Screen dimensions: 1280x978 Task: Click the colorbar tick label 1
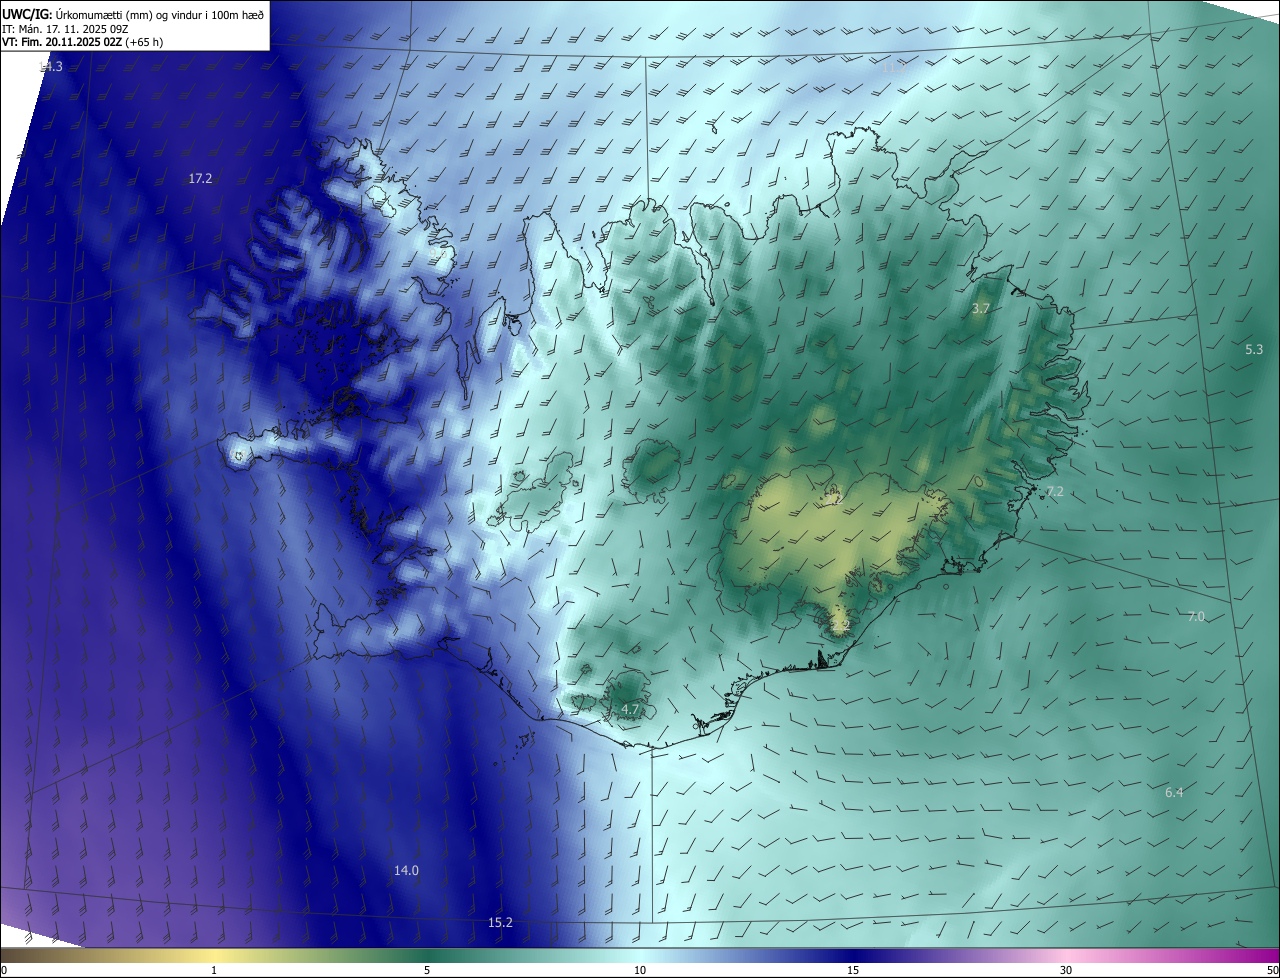coord(214,970)
